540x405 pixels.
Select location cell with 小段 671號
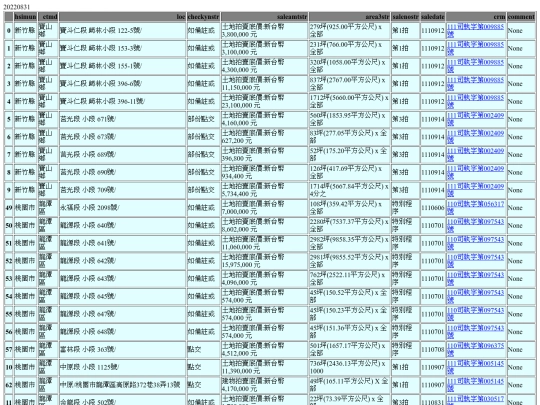(123, 119)
